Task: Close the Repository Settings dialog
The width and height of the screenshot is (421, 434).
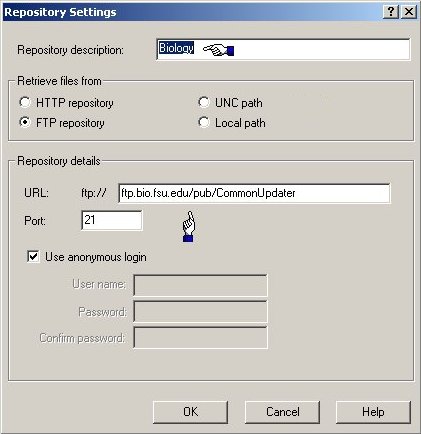Action: click(408, 12)
